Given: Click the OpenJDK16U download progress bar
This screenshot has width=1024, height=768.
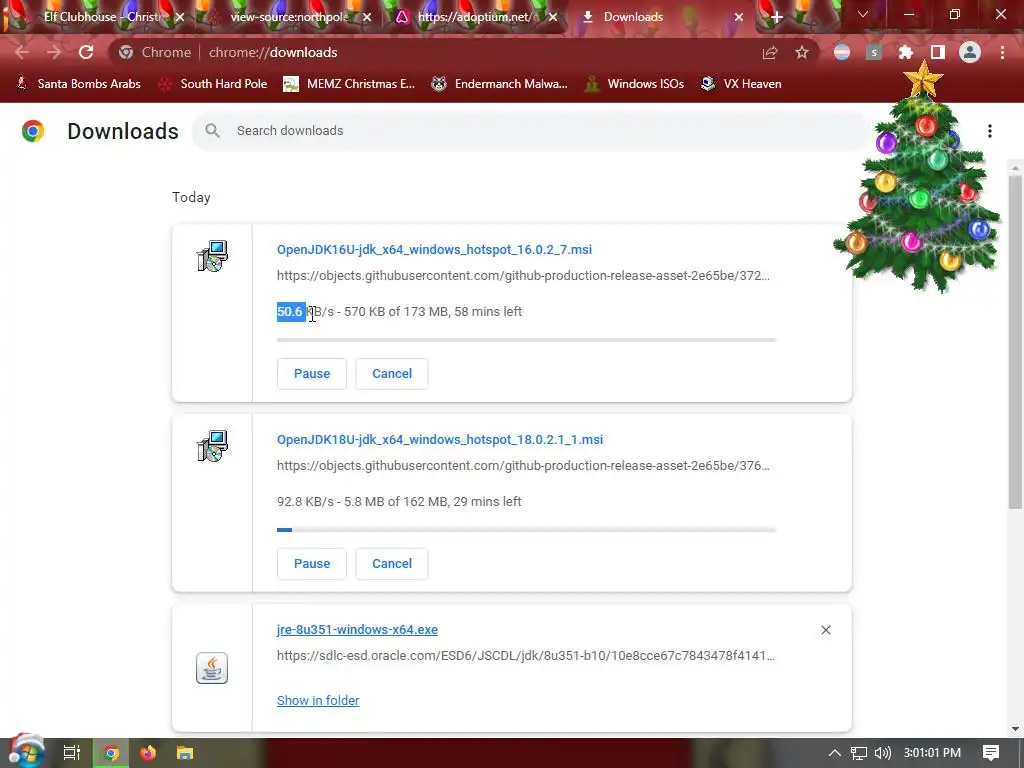Looking at the screenshot, I should click(526, 340).
